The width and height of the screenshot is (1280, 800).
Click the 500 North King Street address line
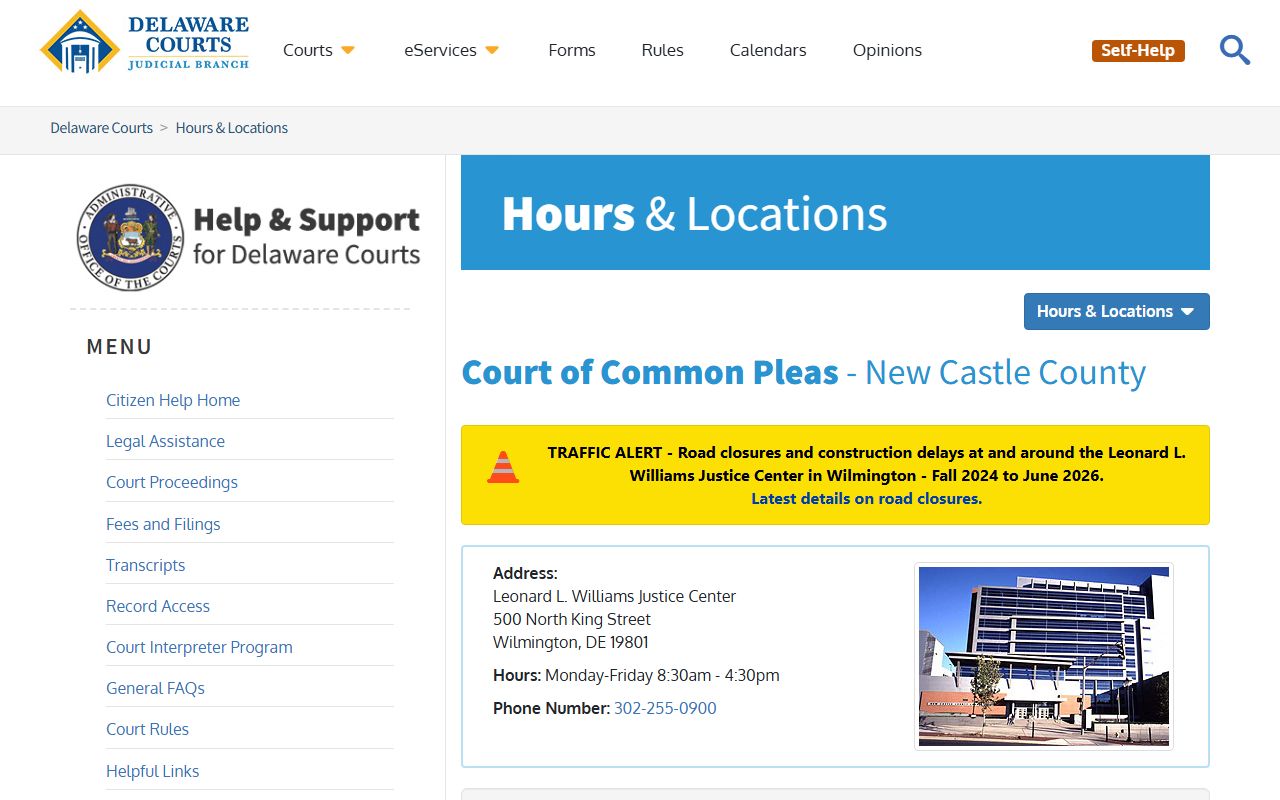point(572,619)
